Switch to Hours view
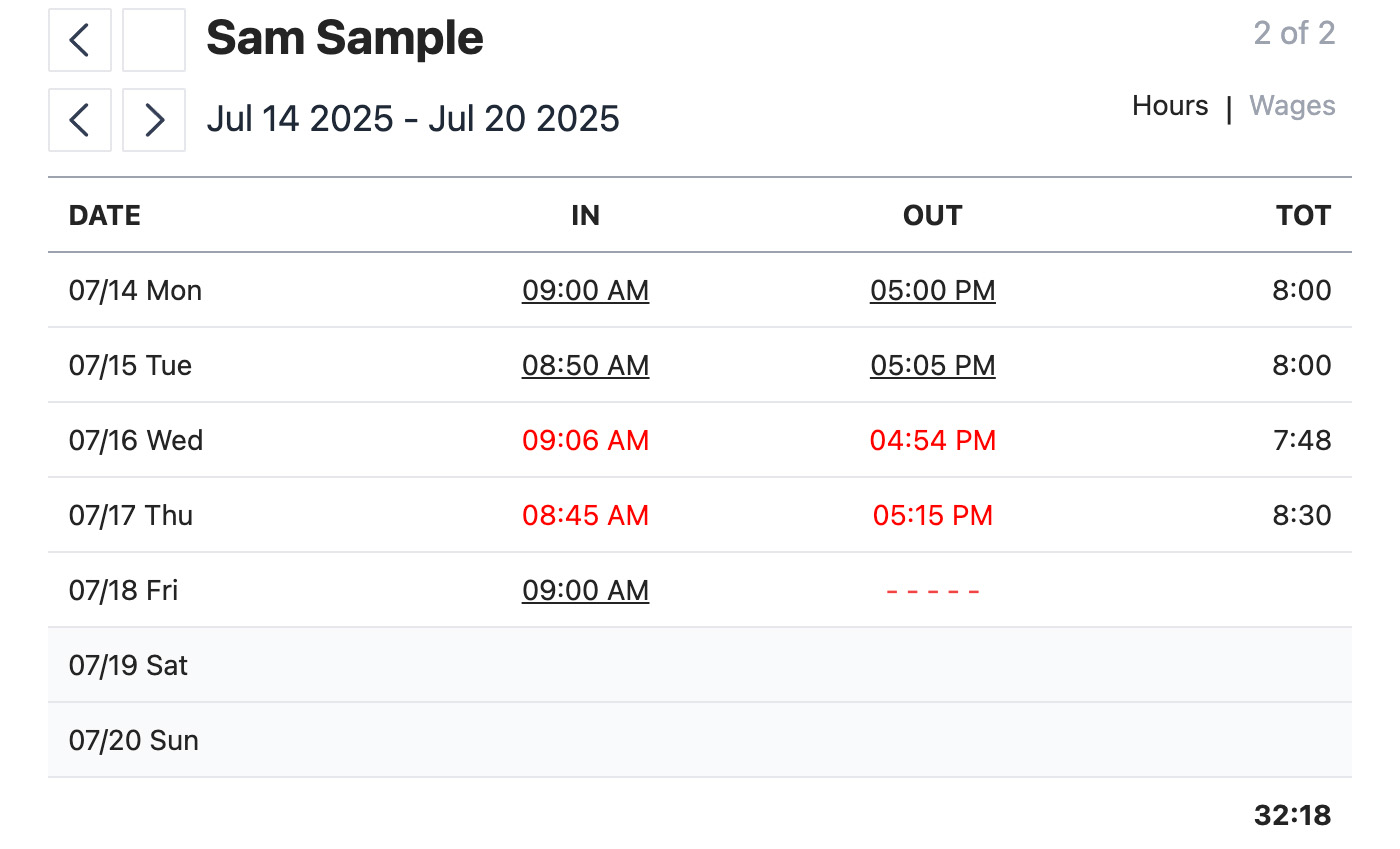 point(1170,106)
